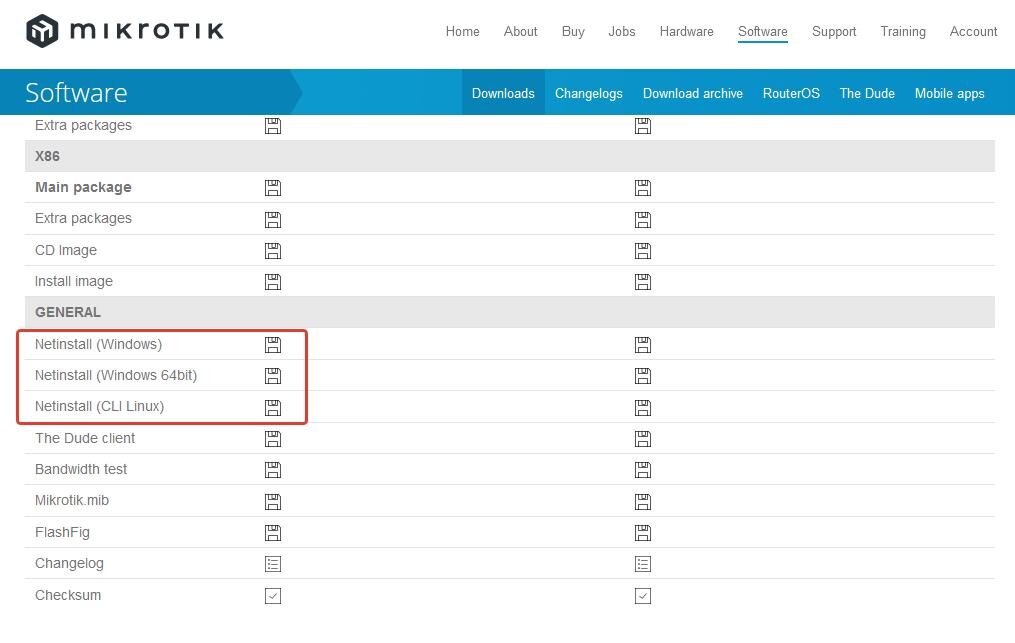1015x643 pixels.
Task: Download FlashFig using its disk icon
Action: tap(273, 532)
